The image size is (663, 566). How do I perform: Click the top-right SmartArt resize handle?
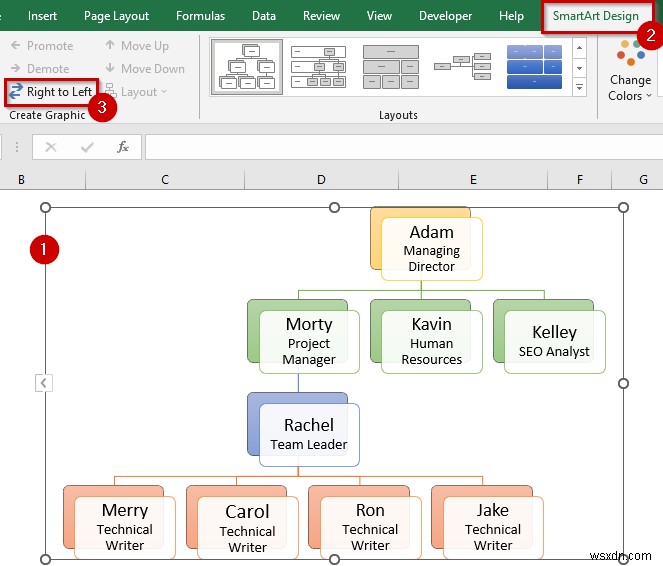click(x=623, y=208)
